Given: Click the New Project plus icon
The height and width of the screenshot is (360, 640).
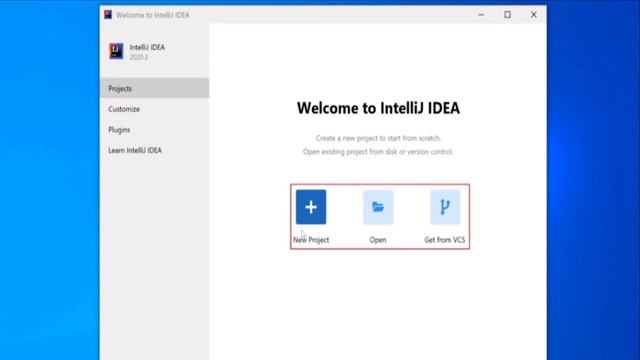Looking at the screenshot, I should (x=311, y=207).
